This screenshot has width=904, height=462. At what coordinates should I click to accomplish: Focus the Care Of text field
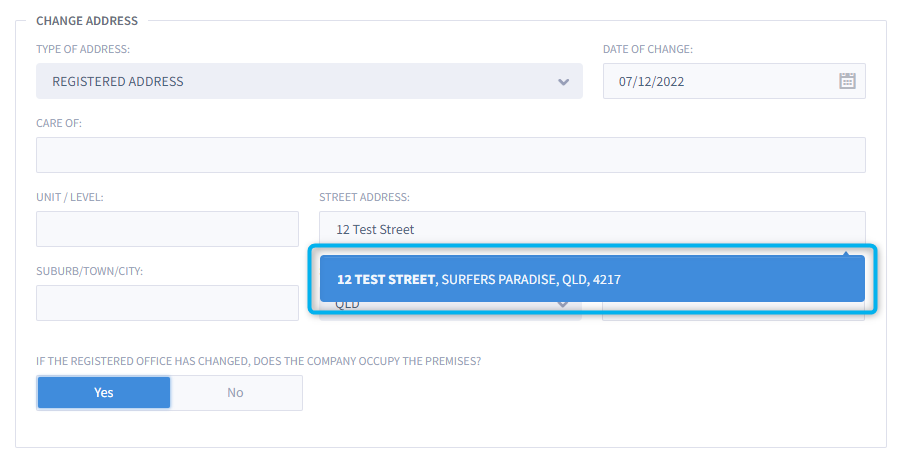[x=450, y=155]
